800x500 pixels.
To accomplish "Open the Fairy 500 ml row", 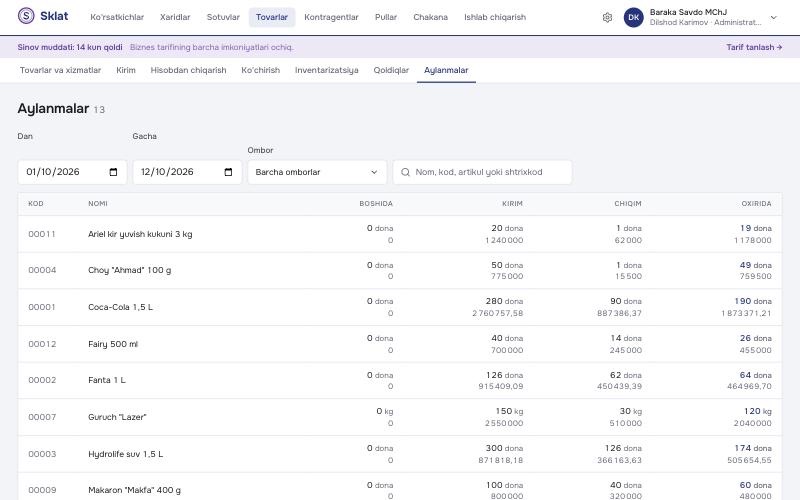I will point(399,344).
